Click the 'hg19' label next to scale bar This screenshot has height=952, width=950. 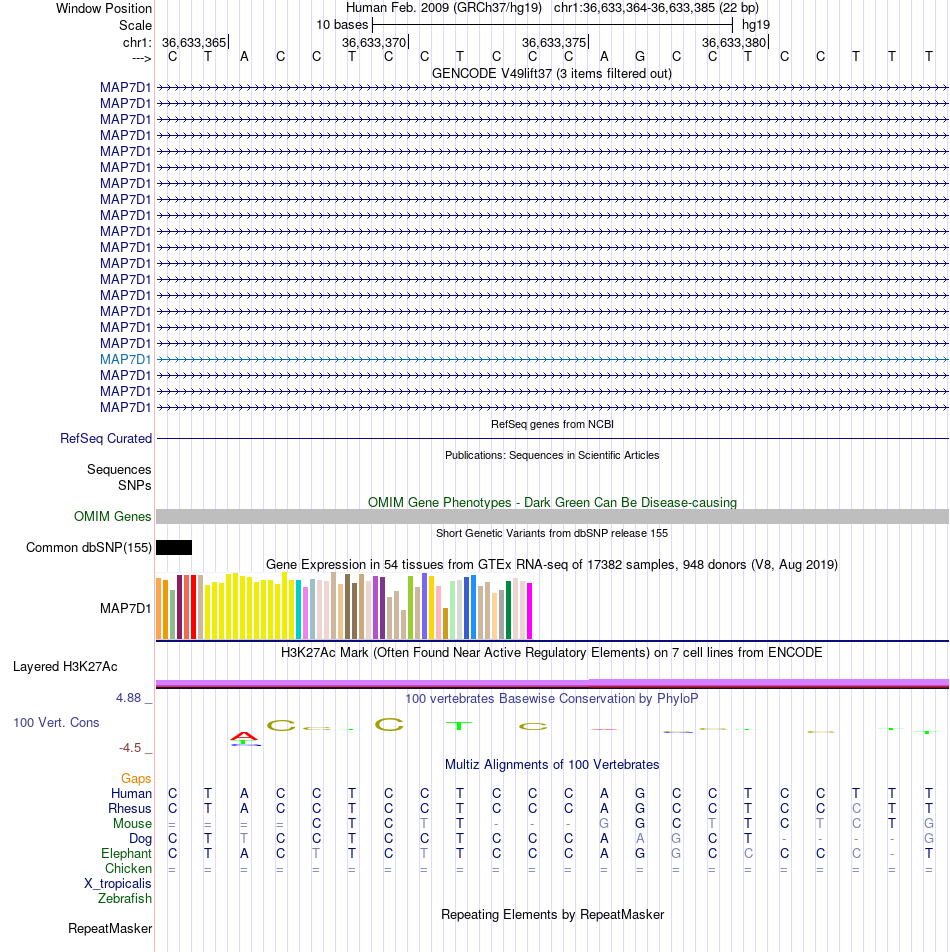tap(756, 25)
